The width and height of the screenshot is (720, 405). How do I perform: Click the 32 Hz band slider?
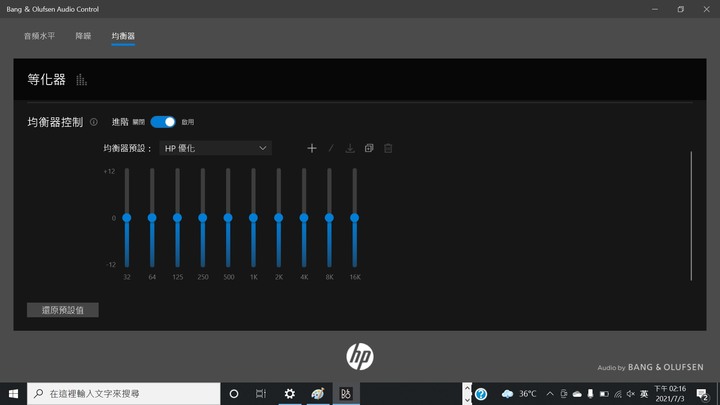coord(127,218)
